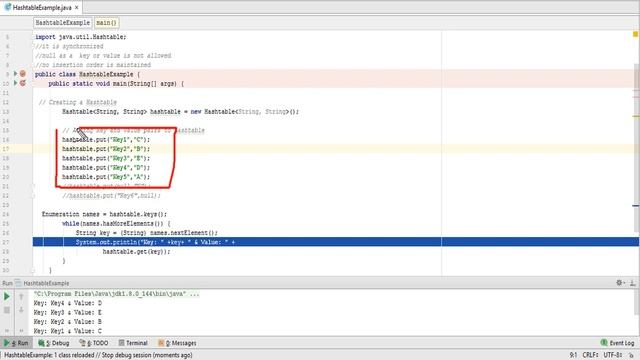Screen dimensions: 640x360
Task: Select the HashtableExample.java editor tab
Action: [41, 7]
